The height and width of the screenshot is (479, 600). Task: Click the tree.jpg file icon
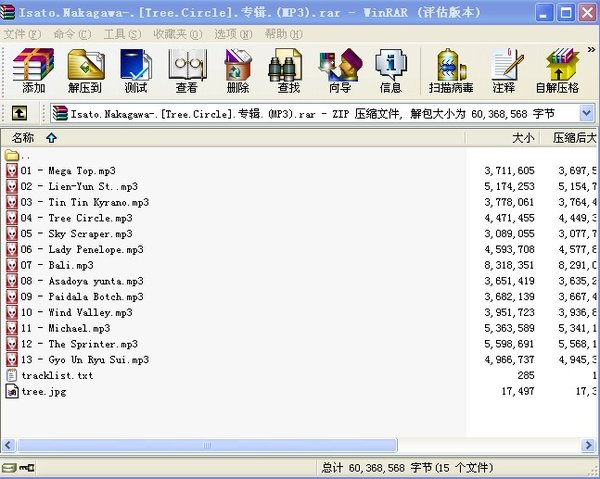[x=12, y=391]
